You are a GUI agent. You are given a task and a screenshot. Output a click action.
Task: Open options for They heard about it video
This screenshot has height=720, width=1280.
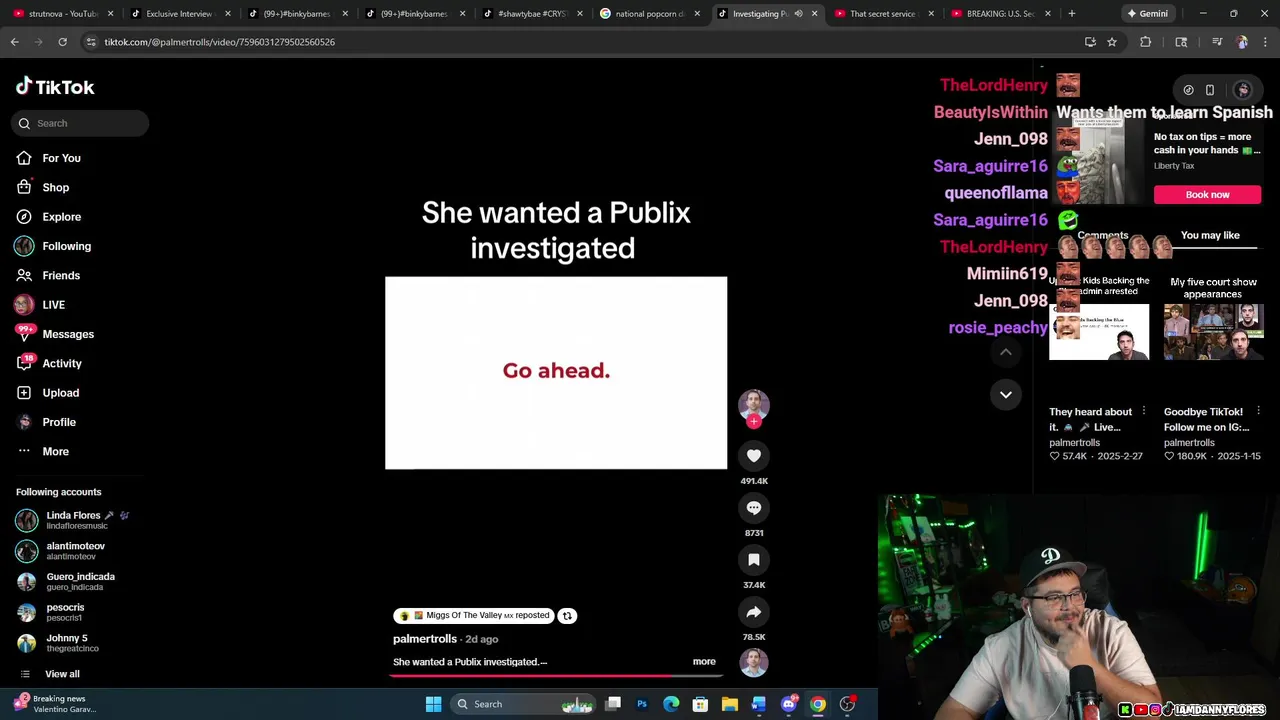pos(1144,411)
